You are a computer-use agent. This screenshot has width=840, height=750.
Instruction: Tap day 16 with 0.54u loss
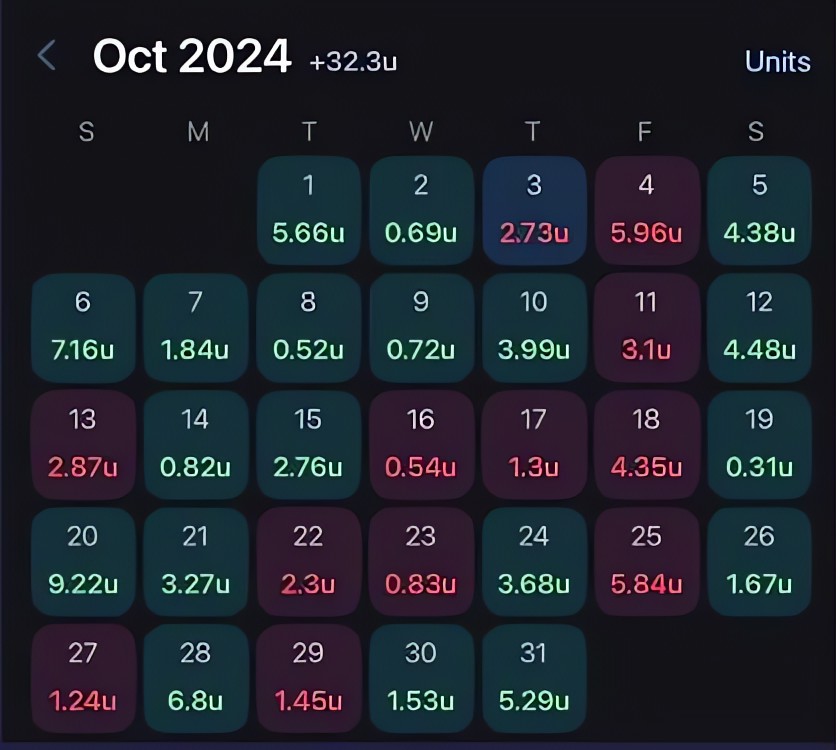coord(422,445)
